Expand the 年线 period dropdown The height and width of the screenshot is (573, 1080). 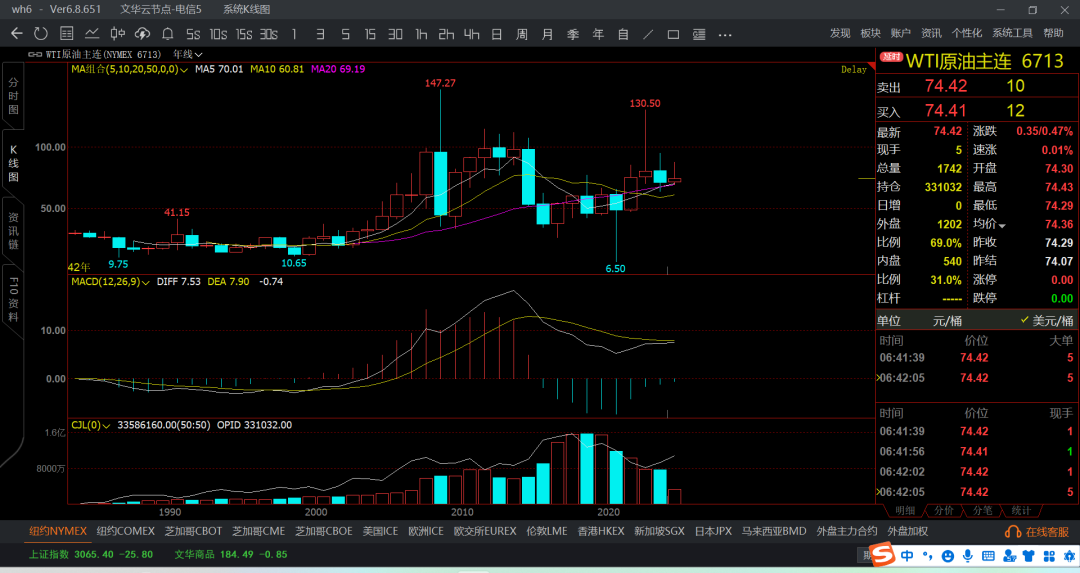point(187,54)
